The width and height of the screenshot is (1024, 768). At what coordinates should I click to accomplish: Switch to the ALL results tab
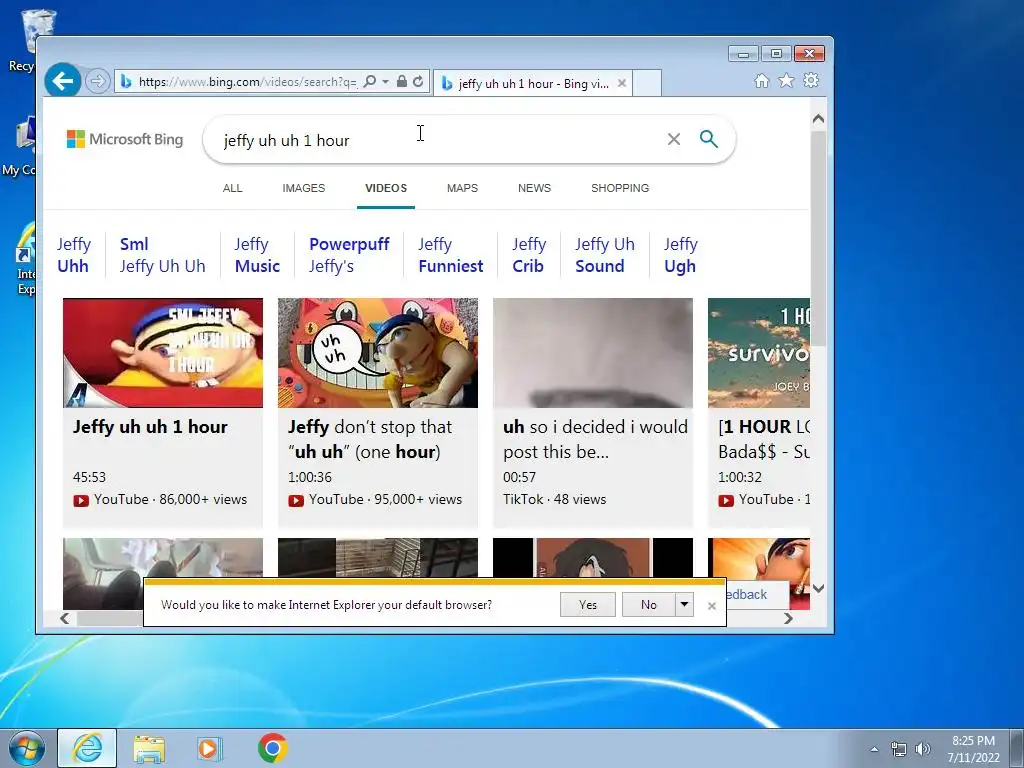pos(232,188)
